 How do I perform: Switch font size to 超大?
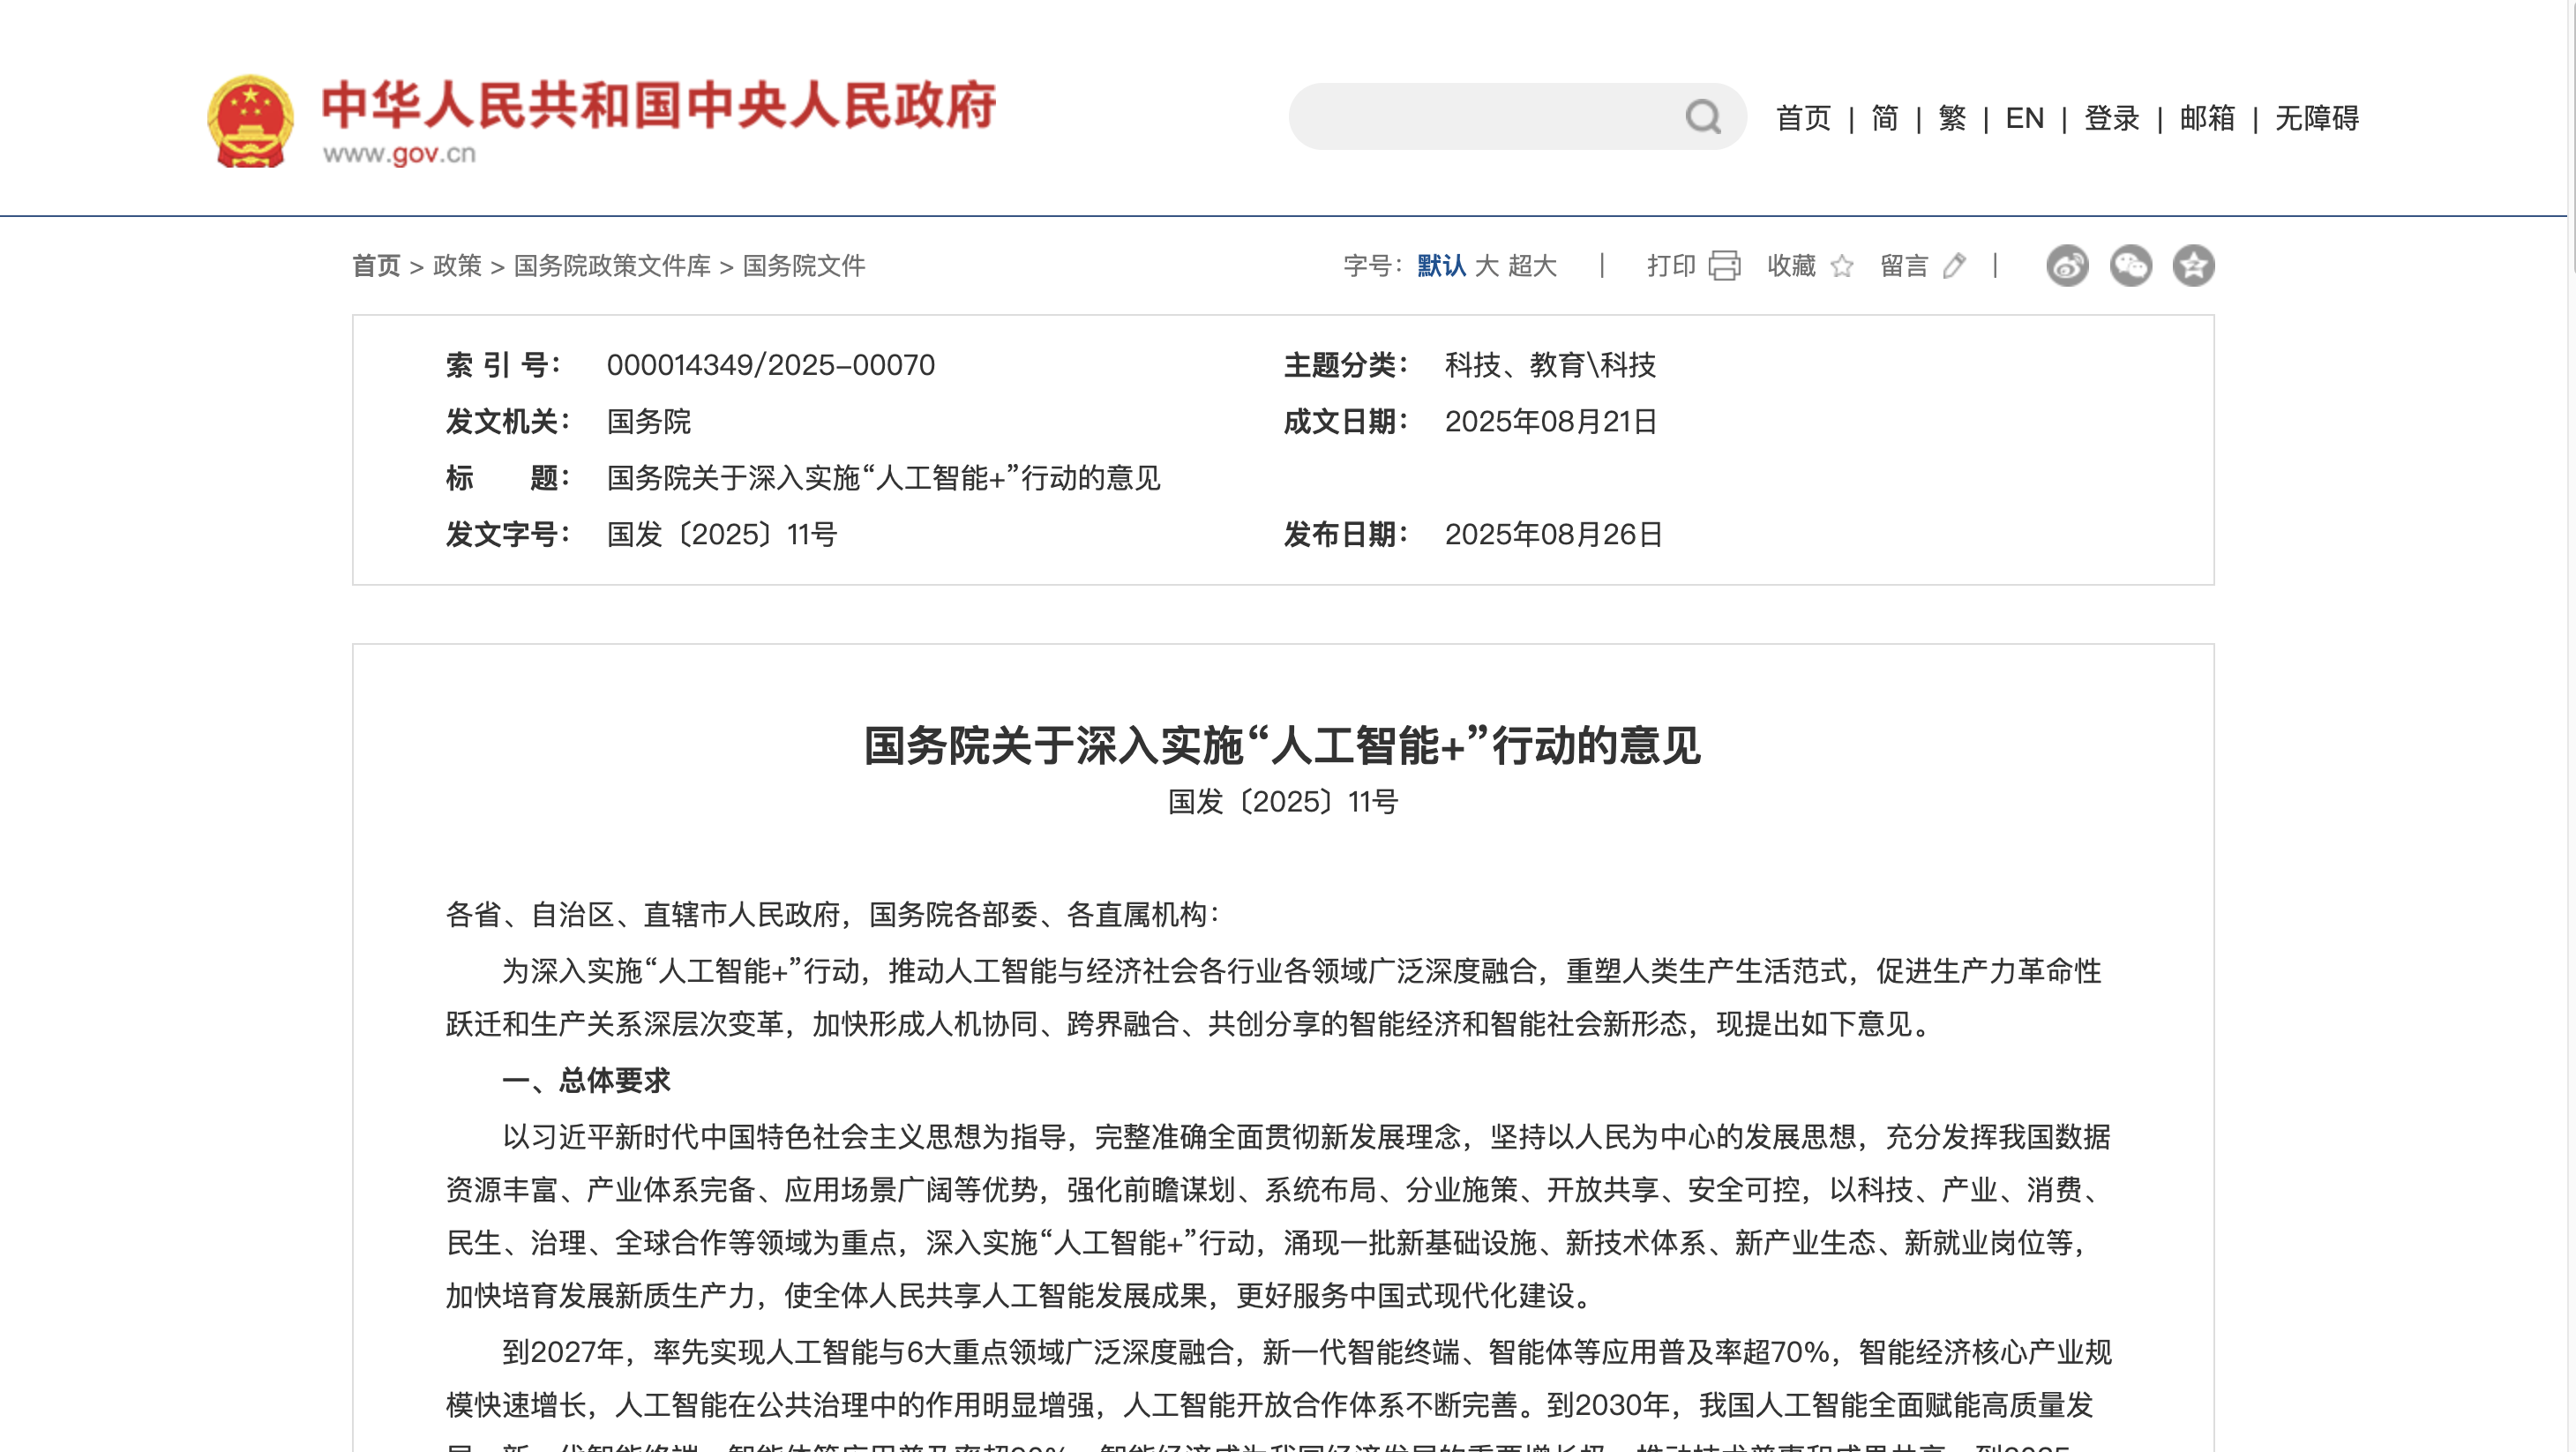1532,266
